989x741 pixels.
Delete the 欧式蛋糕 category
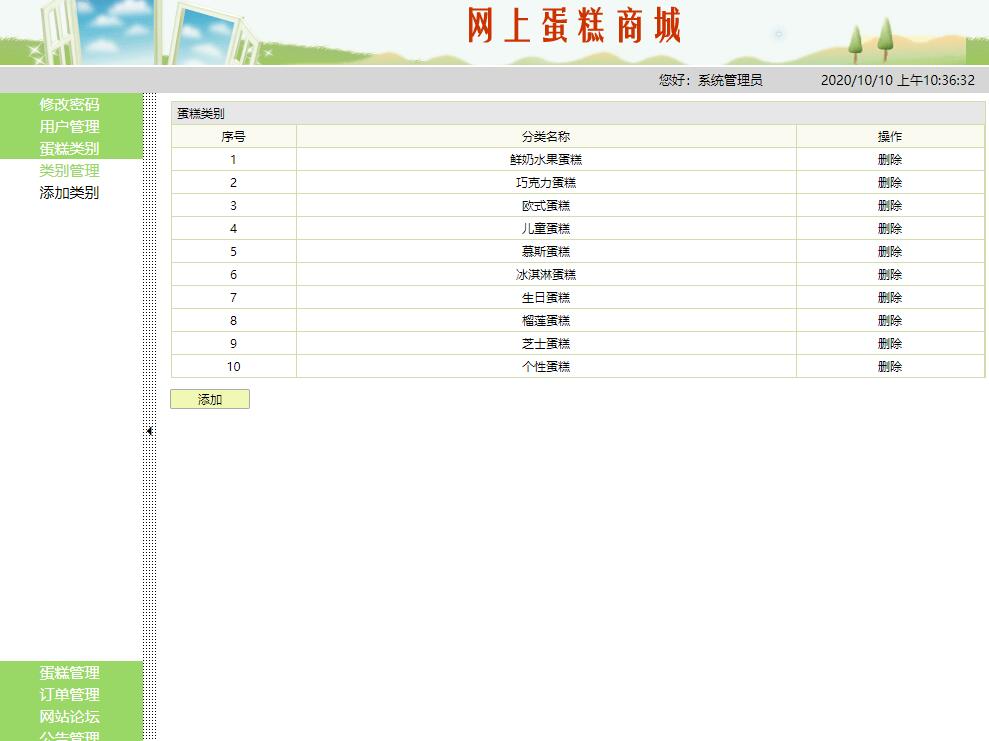(890, 206)
